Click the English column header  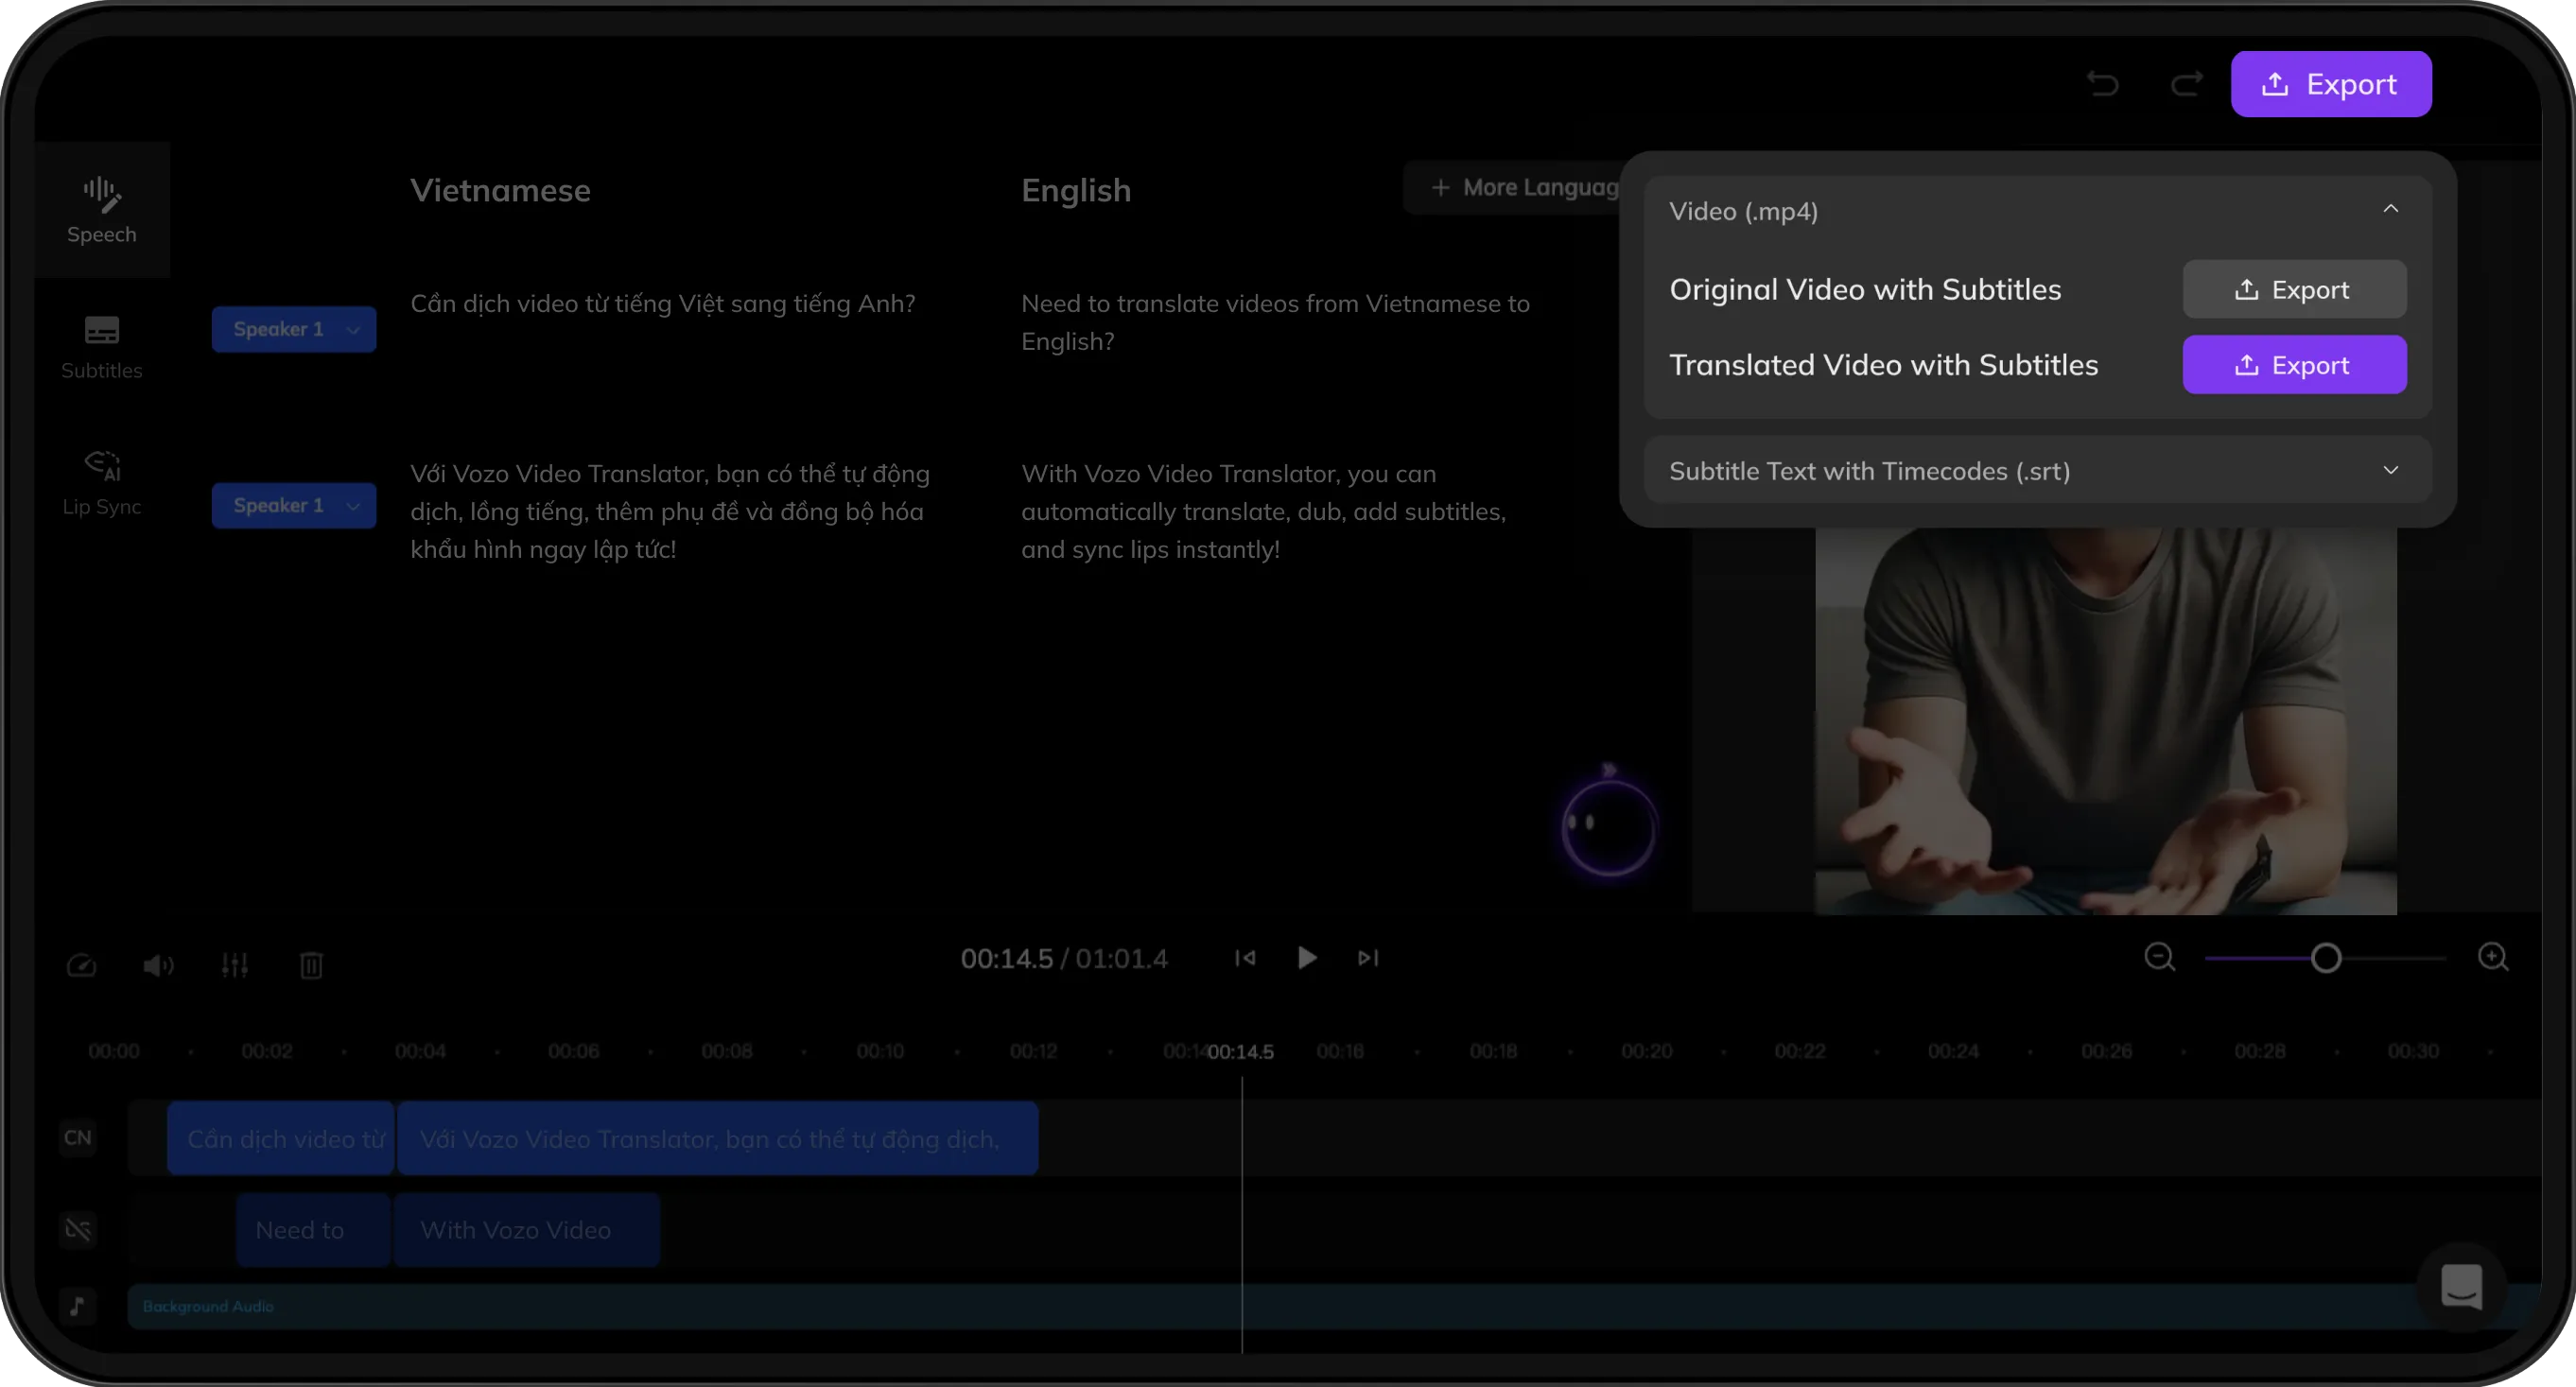click(1076, 190)
